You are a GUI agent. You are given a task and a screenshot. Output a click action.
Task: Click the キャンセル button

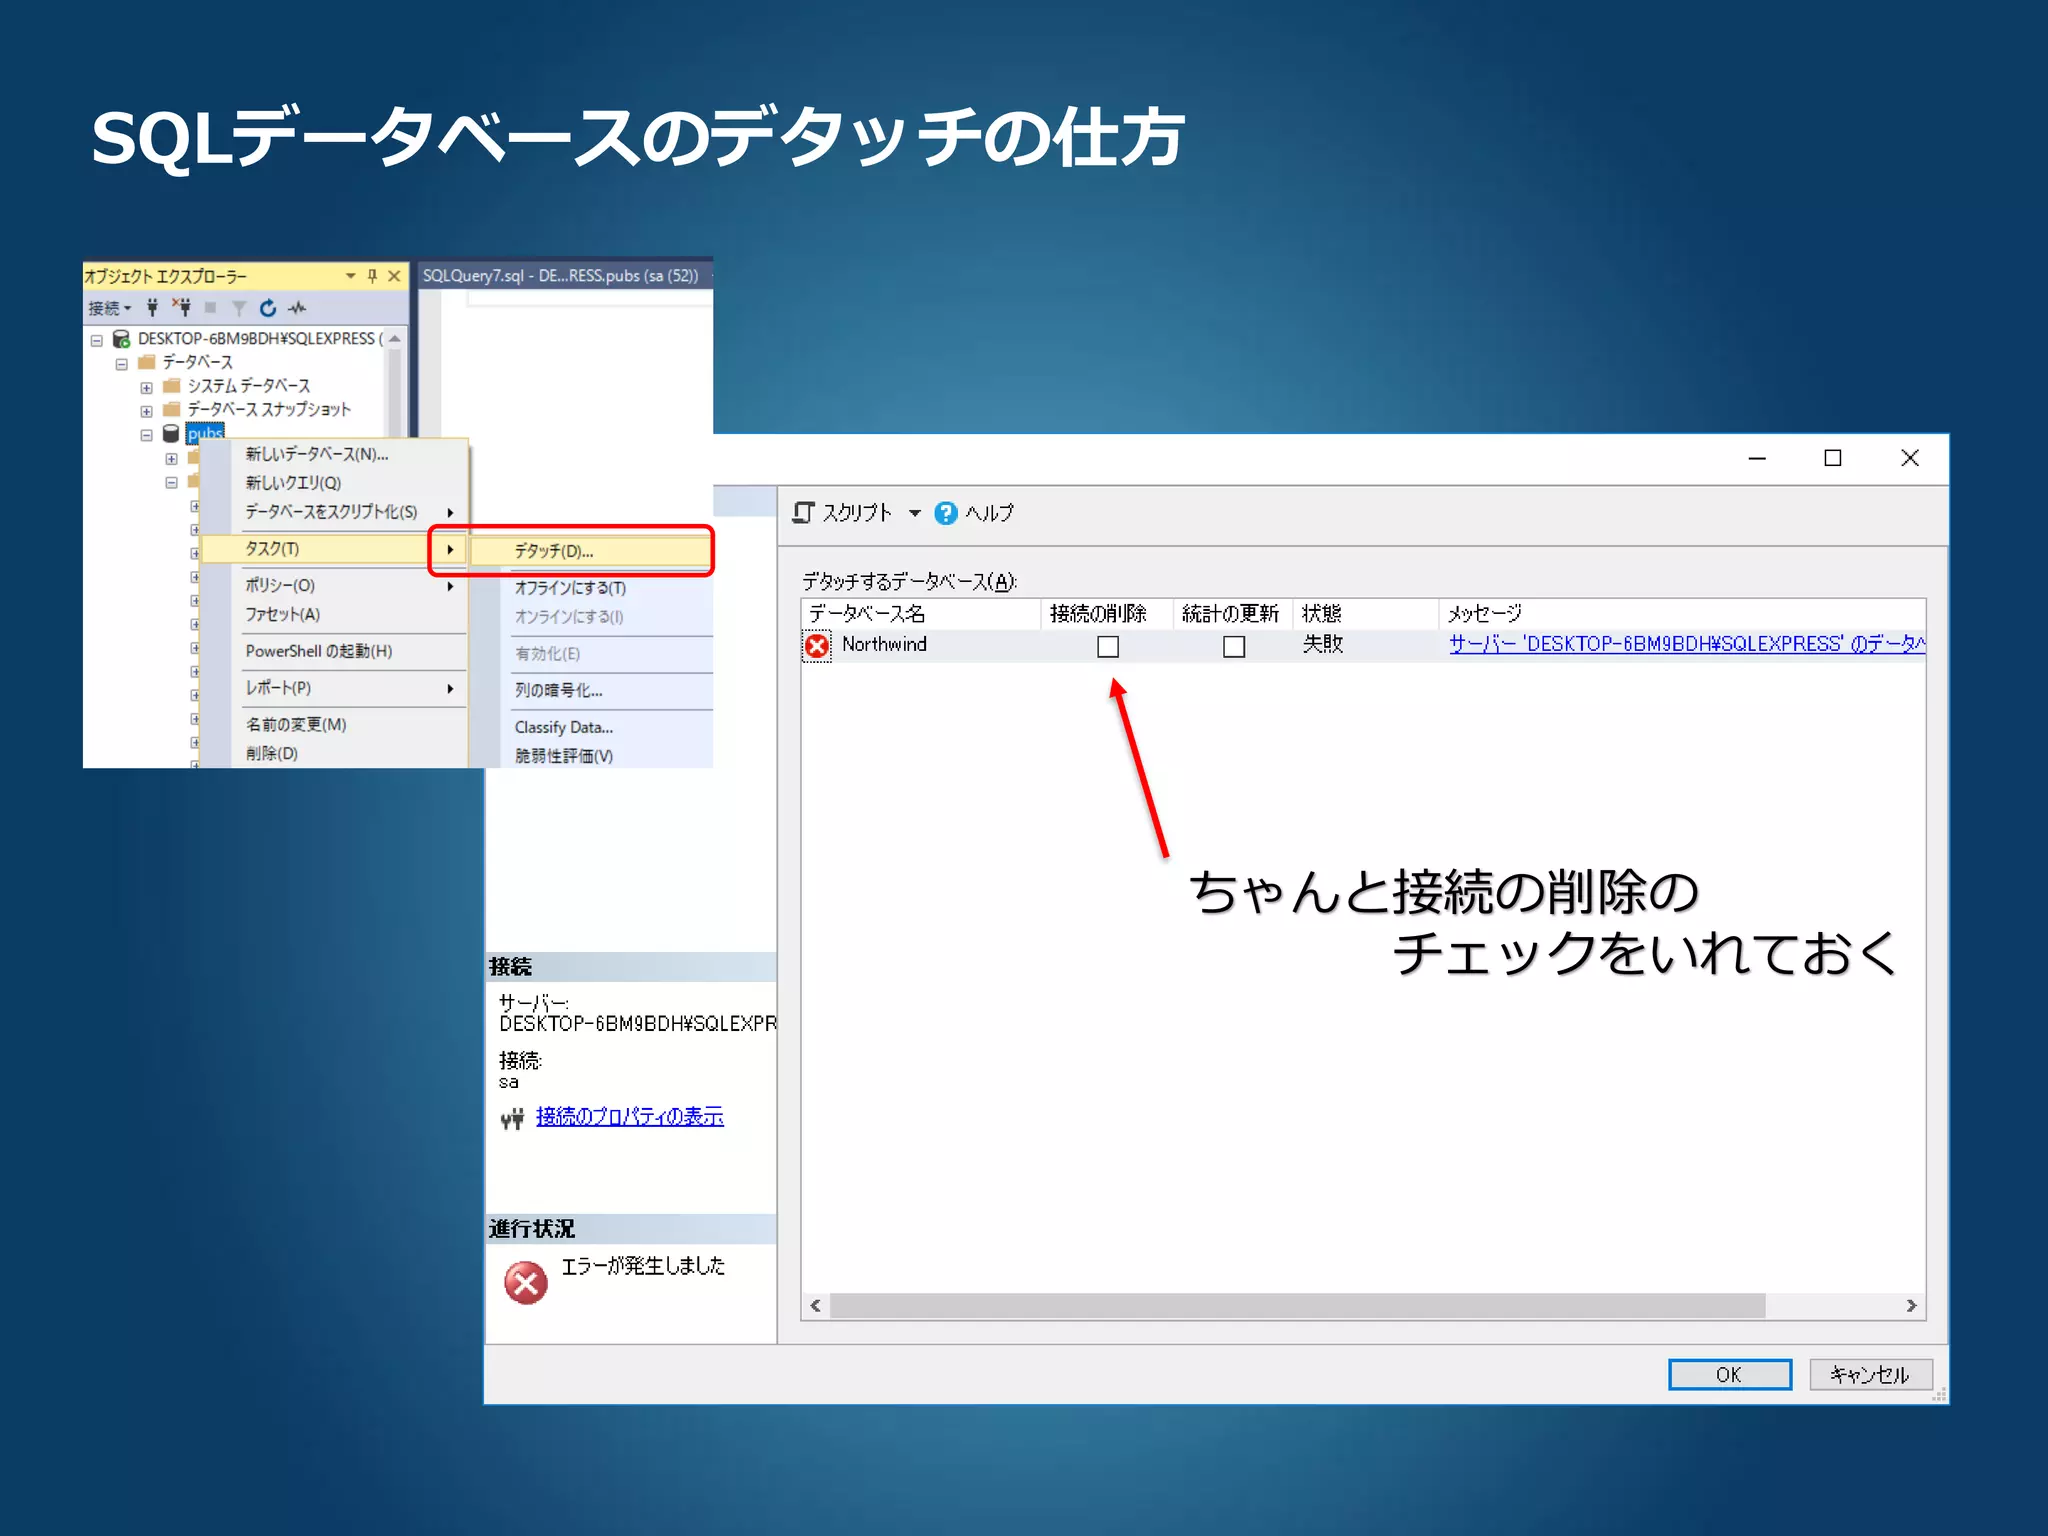coord(1870,1374)
